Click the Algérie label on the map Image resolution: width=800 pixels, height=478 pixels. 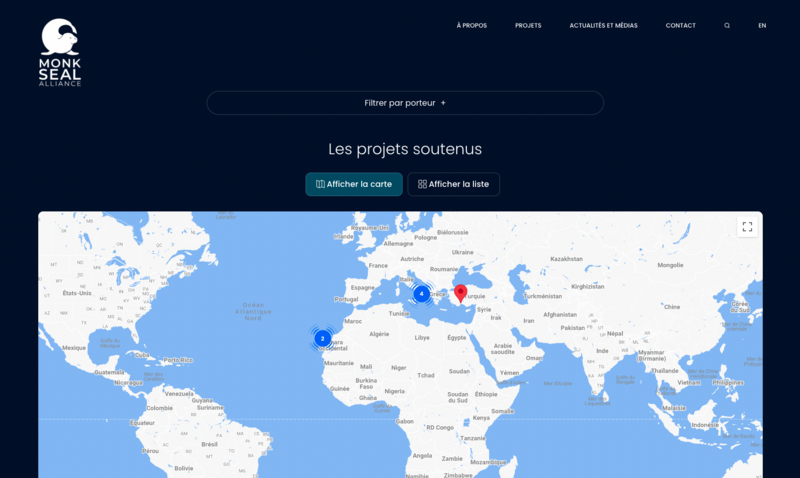tap(380, 334)
